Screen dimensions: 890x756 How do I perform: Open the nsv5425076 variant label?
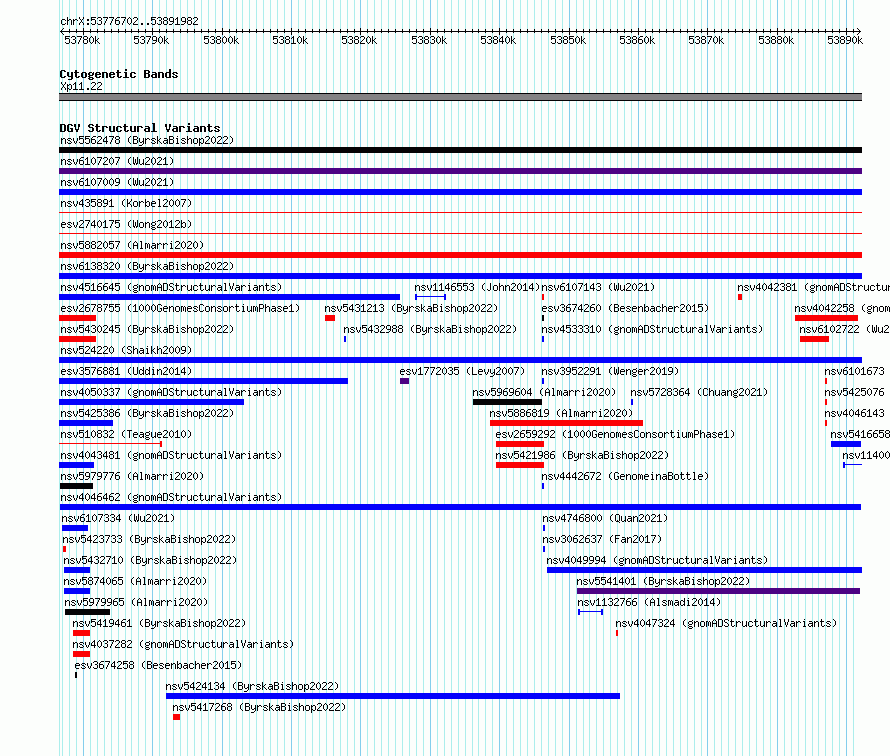[x=854, y=392]
